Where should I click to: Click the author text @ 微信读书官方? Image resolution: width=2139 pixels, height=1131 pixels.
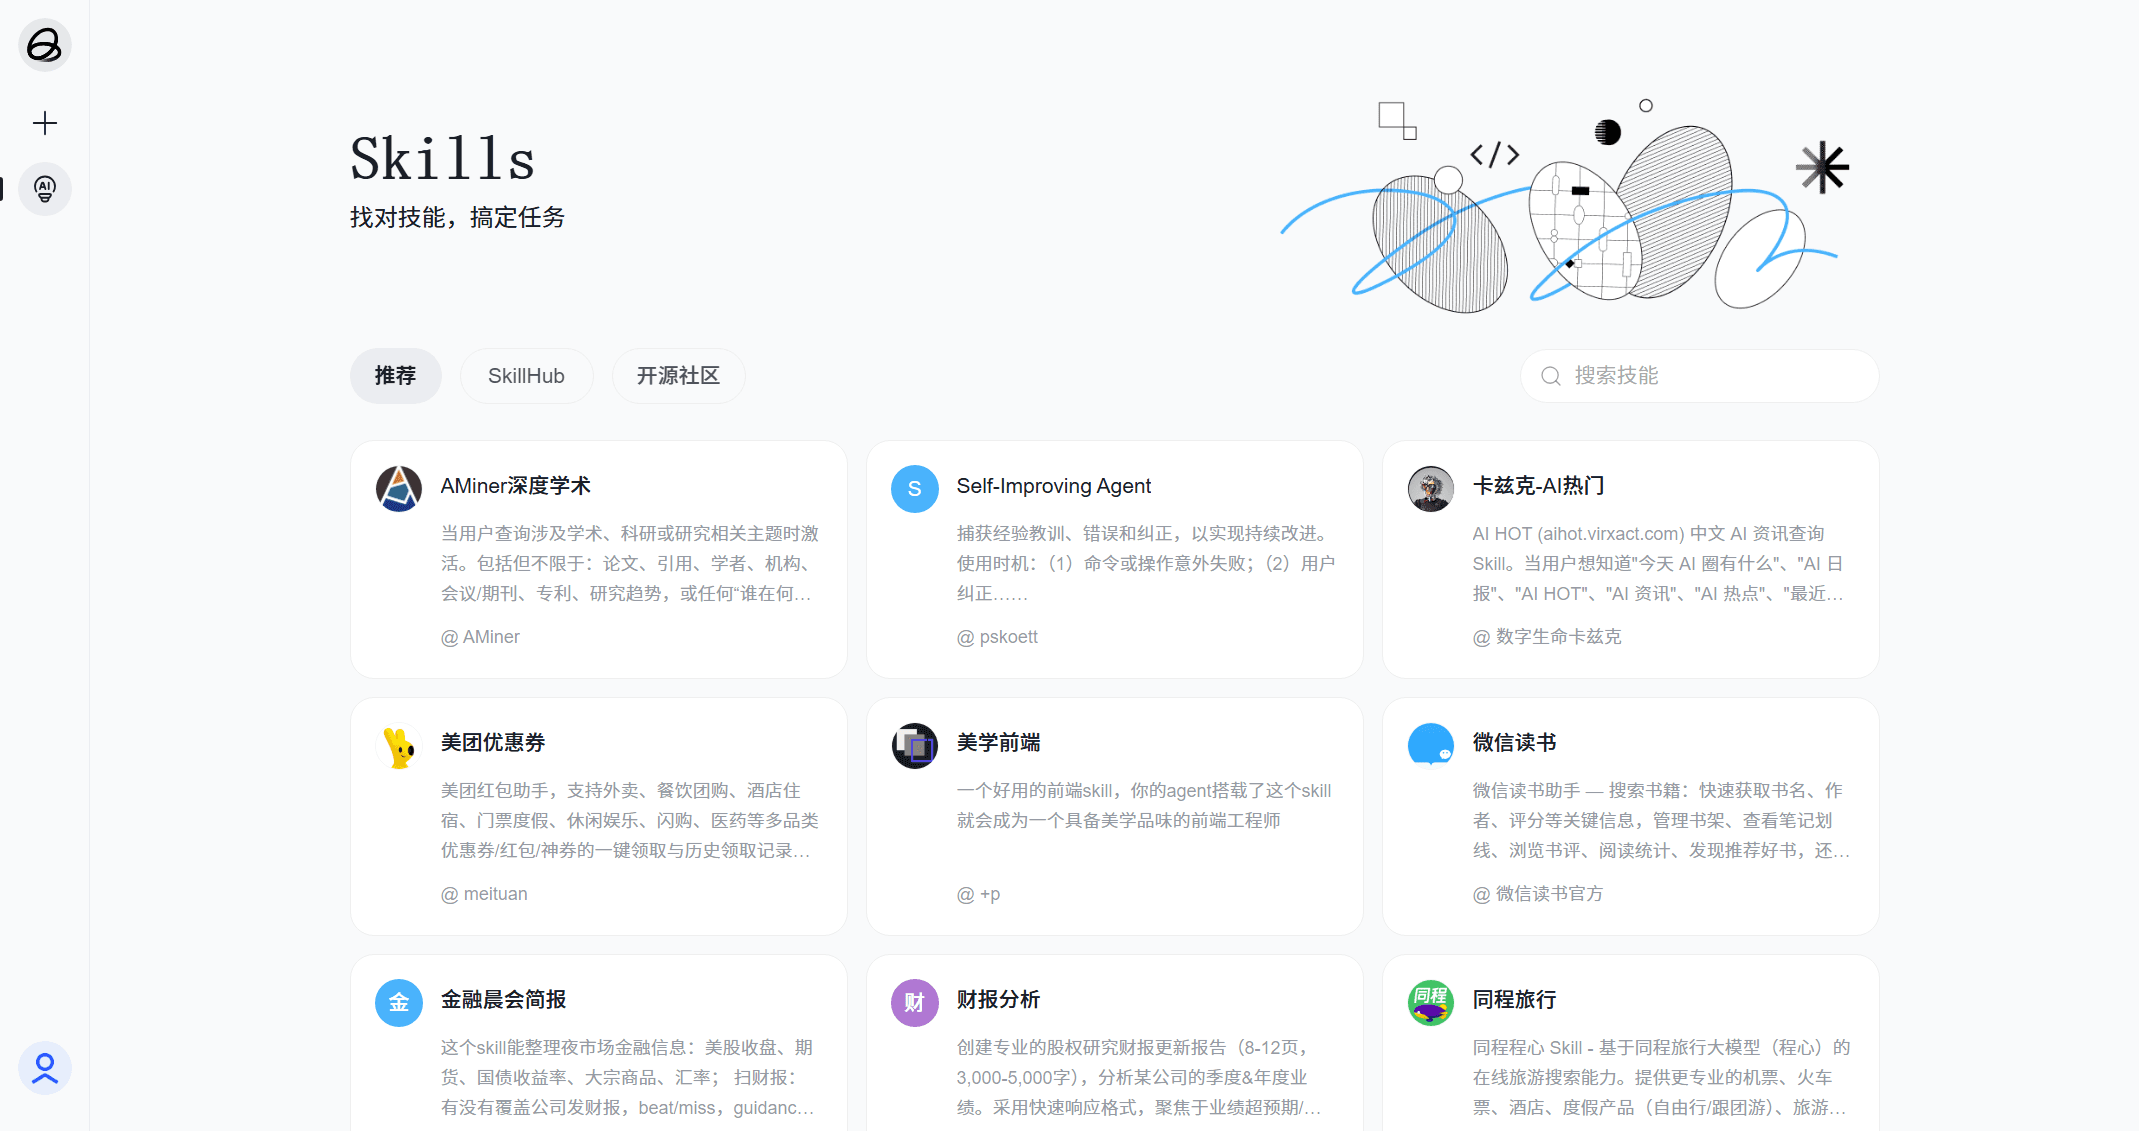[1538, 894]
